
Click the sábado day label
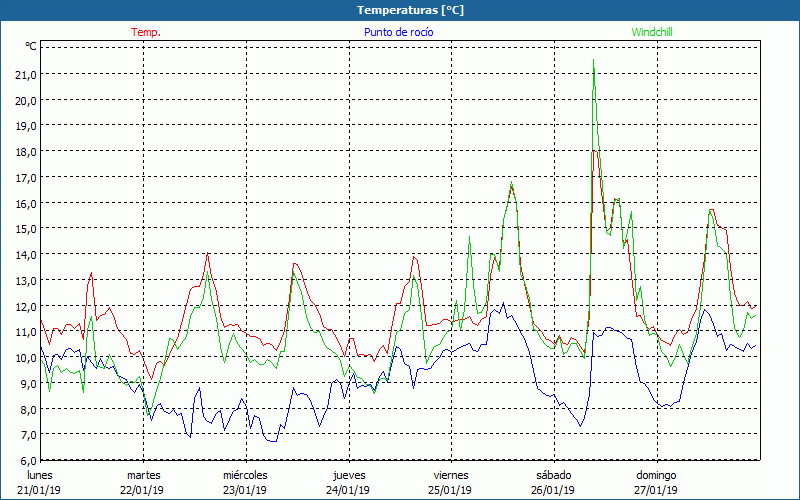(x=554, y=475)
